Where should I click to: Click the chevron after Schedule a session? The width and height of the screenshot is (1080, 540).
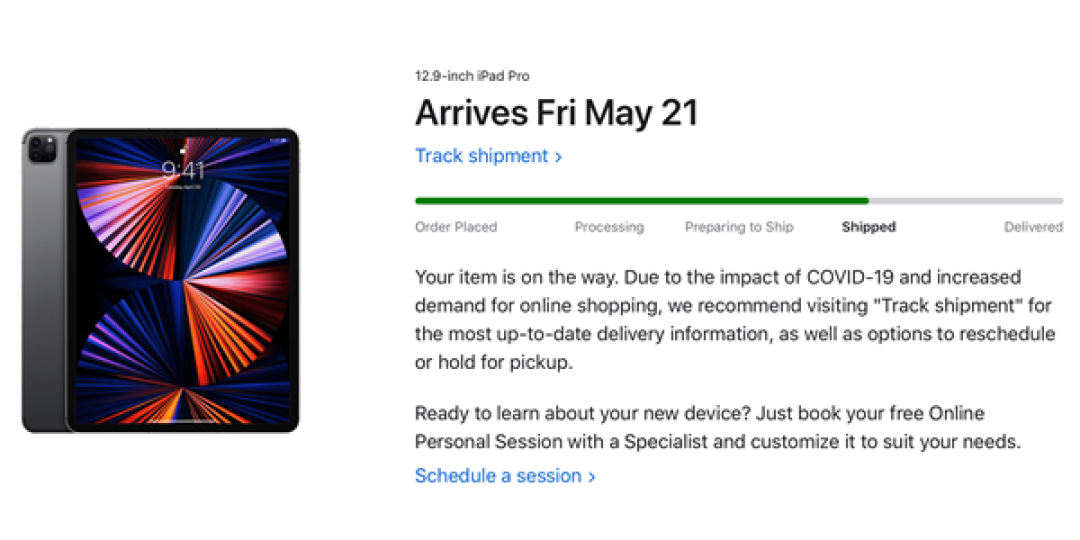[x=592, y=477]
